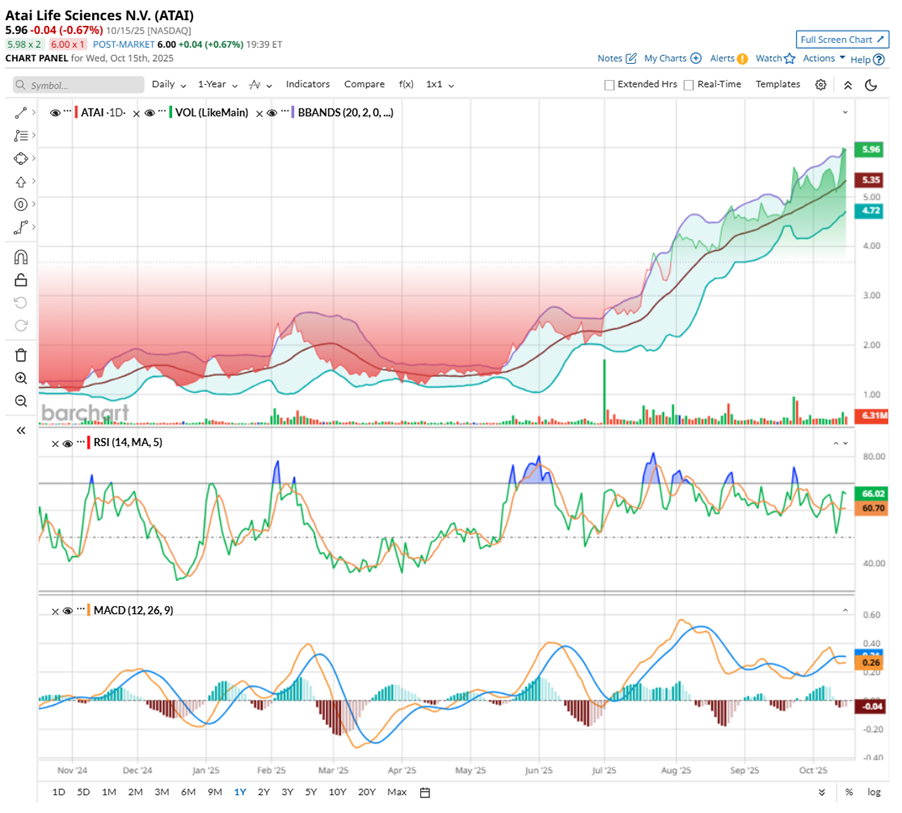Toggle VOL indicator visibility eye
Viewport: 902px width, 813px height.
pyautogui.click(x=150, y=113)
